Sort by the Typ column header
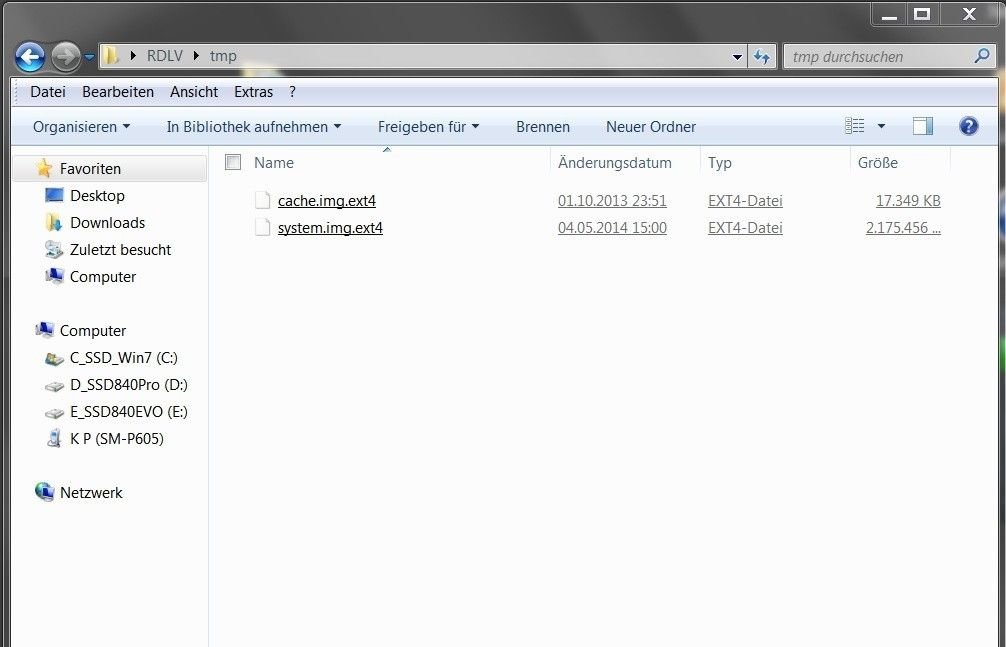 coord(720,162)
